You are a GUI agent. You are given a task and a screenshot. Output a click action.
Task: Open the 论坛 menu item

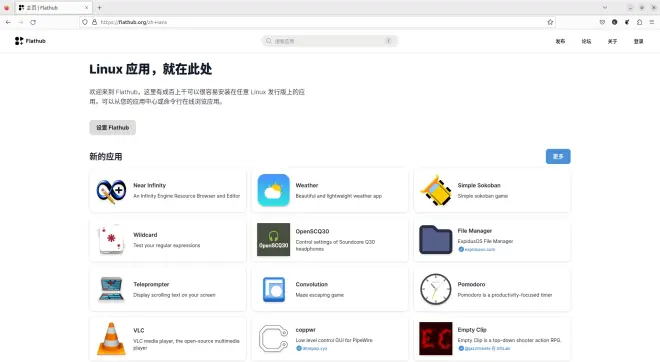[586, 41]
